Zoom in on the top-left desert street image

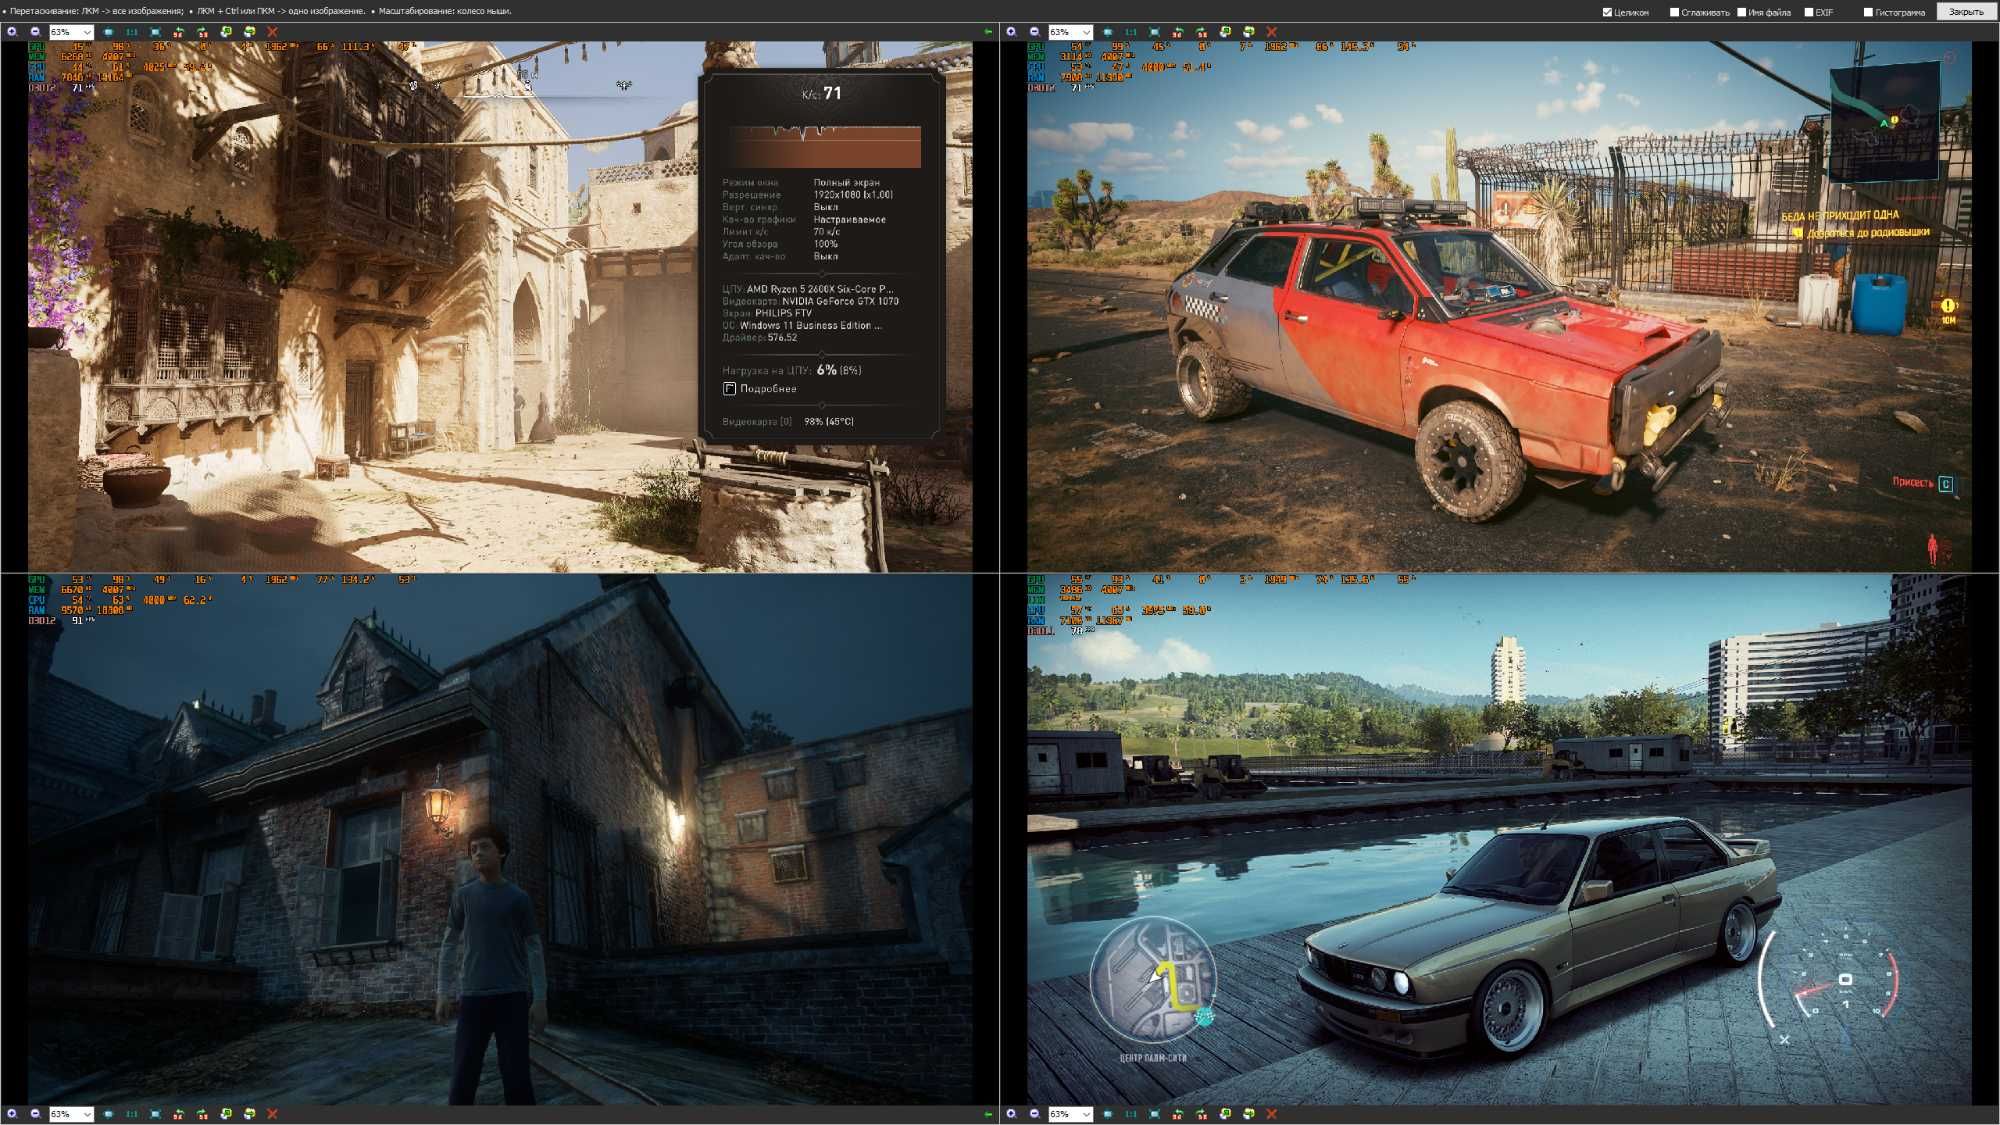[x=12, y=32]
